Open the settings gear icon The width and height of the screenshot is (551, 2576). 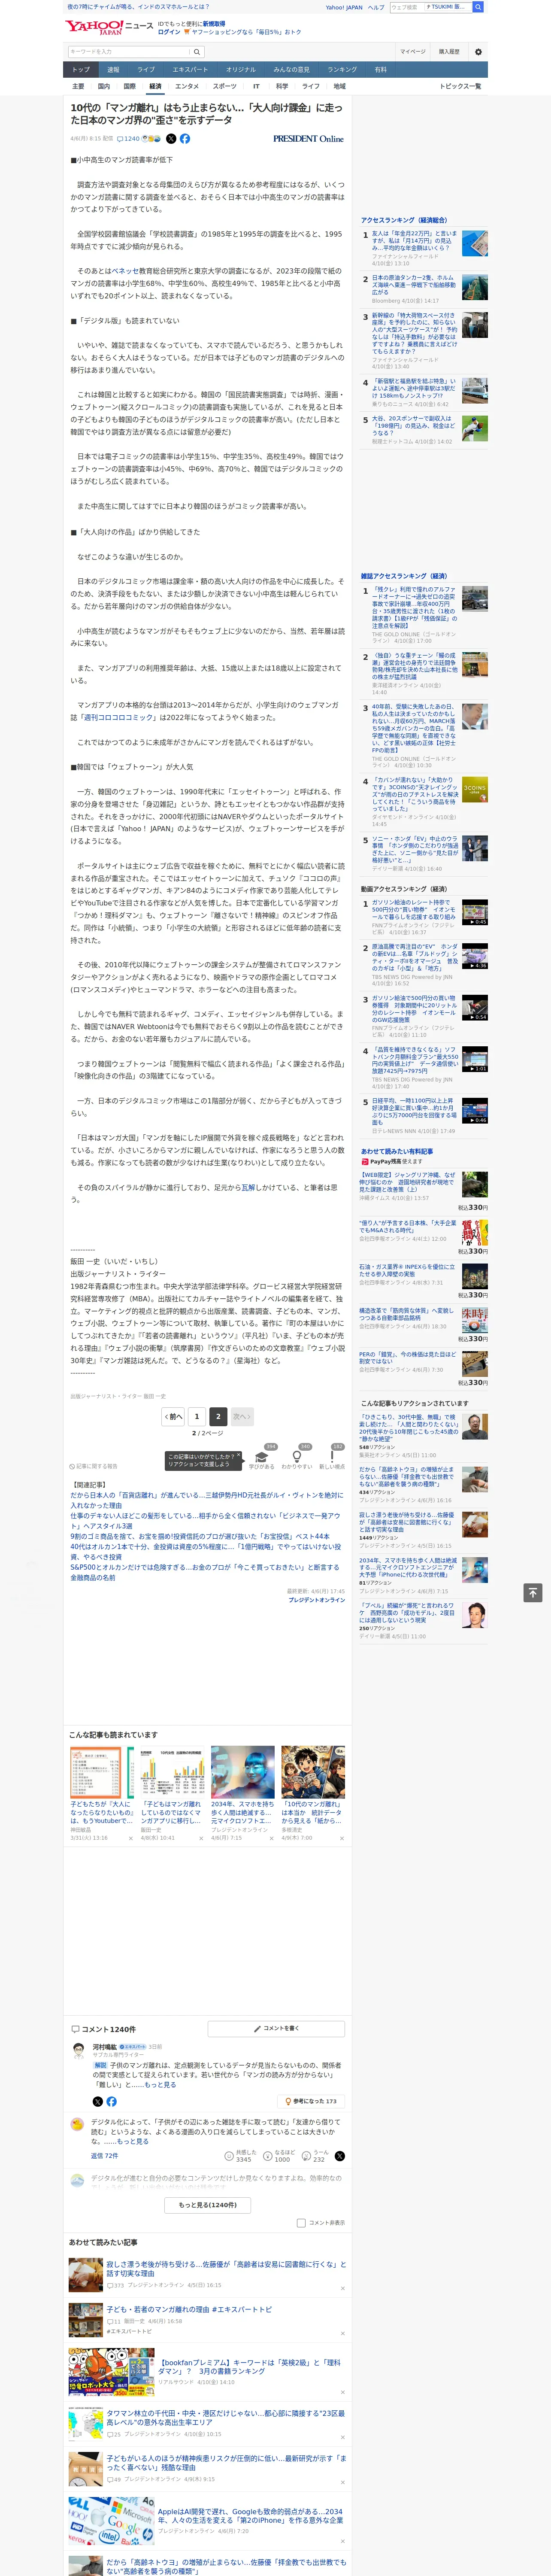click(478, 52)
